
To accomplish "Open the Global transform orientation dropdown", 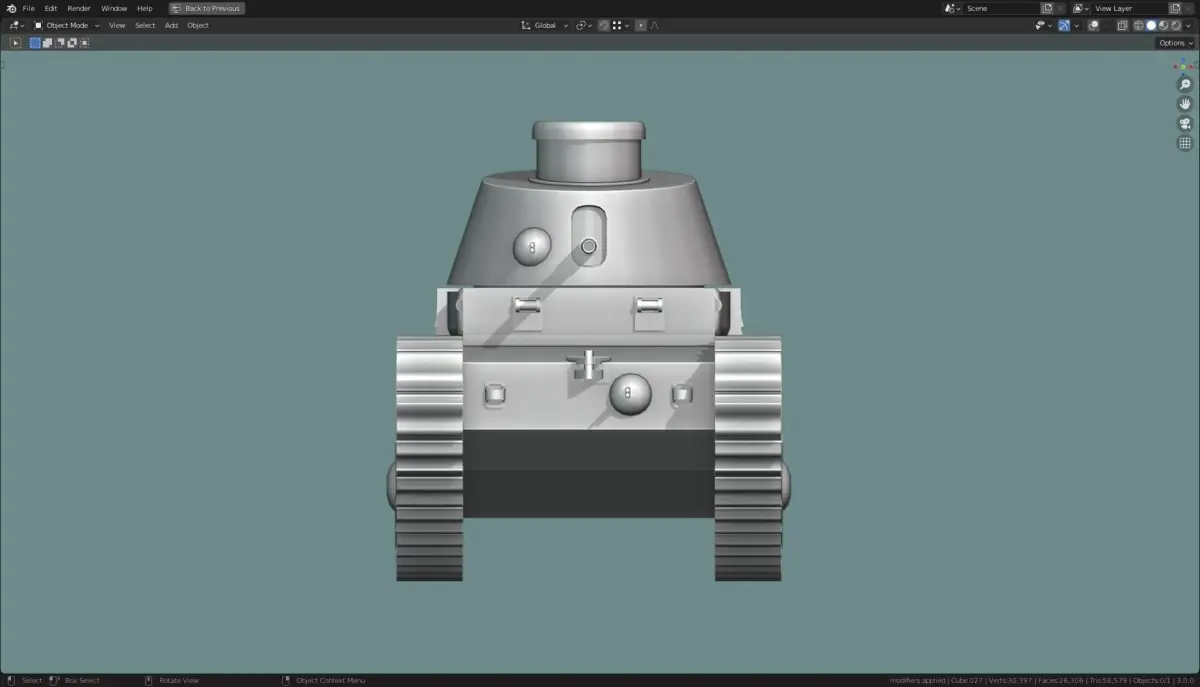I will point(545,25).
